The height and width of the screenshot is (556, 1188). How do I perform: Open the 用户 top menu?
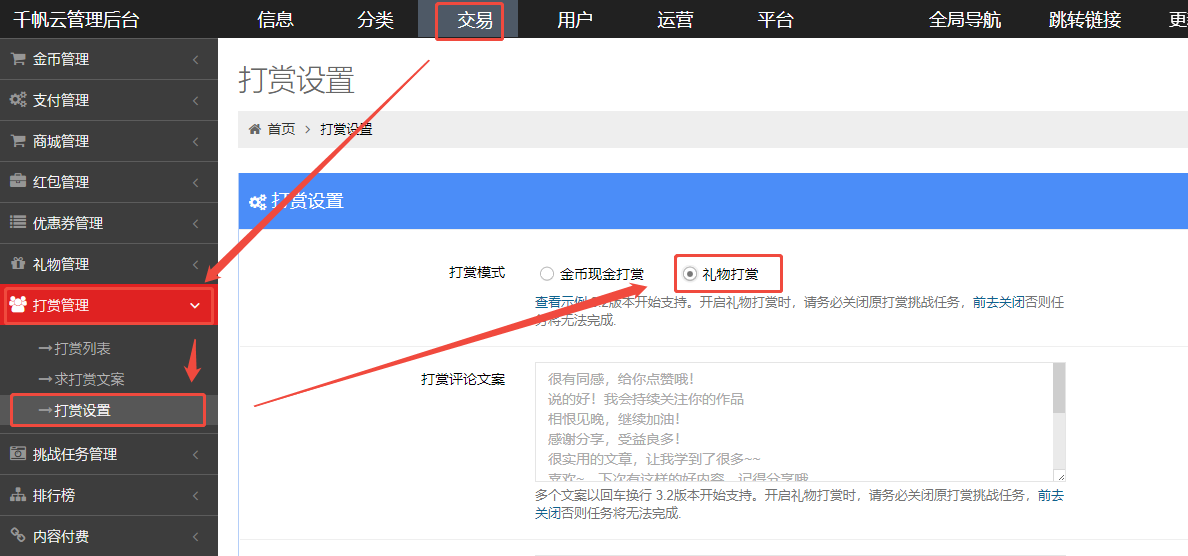click(x=575, y=20)
